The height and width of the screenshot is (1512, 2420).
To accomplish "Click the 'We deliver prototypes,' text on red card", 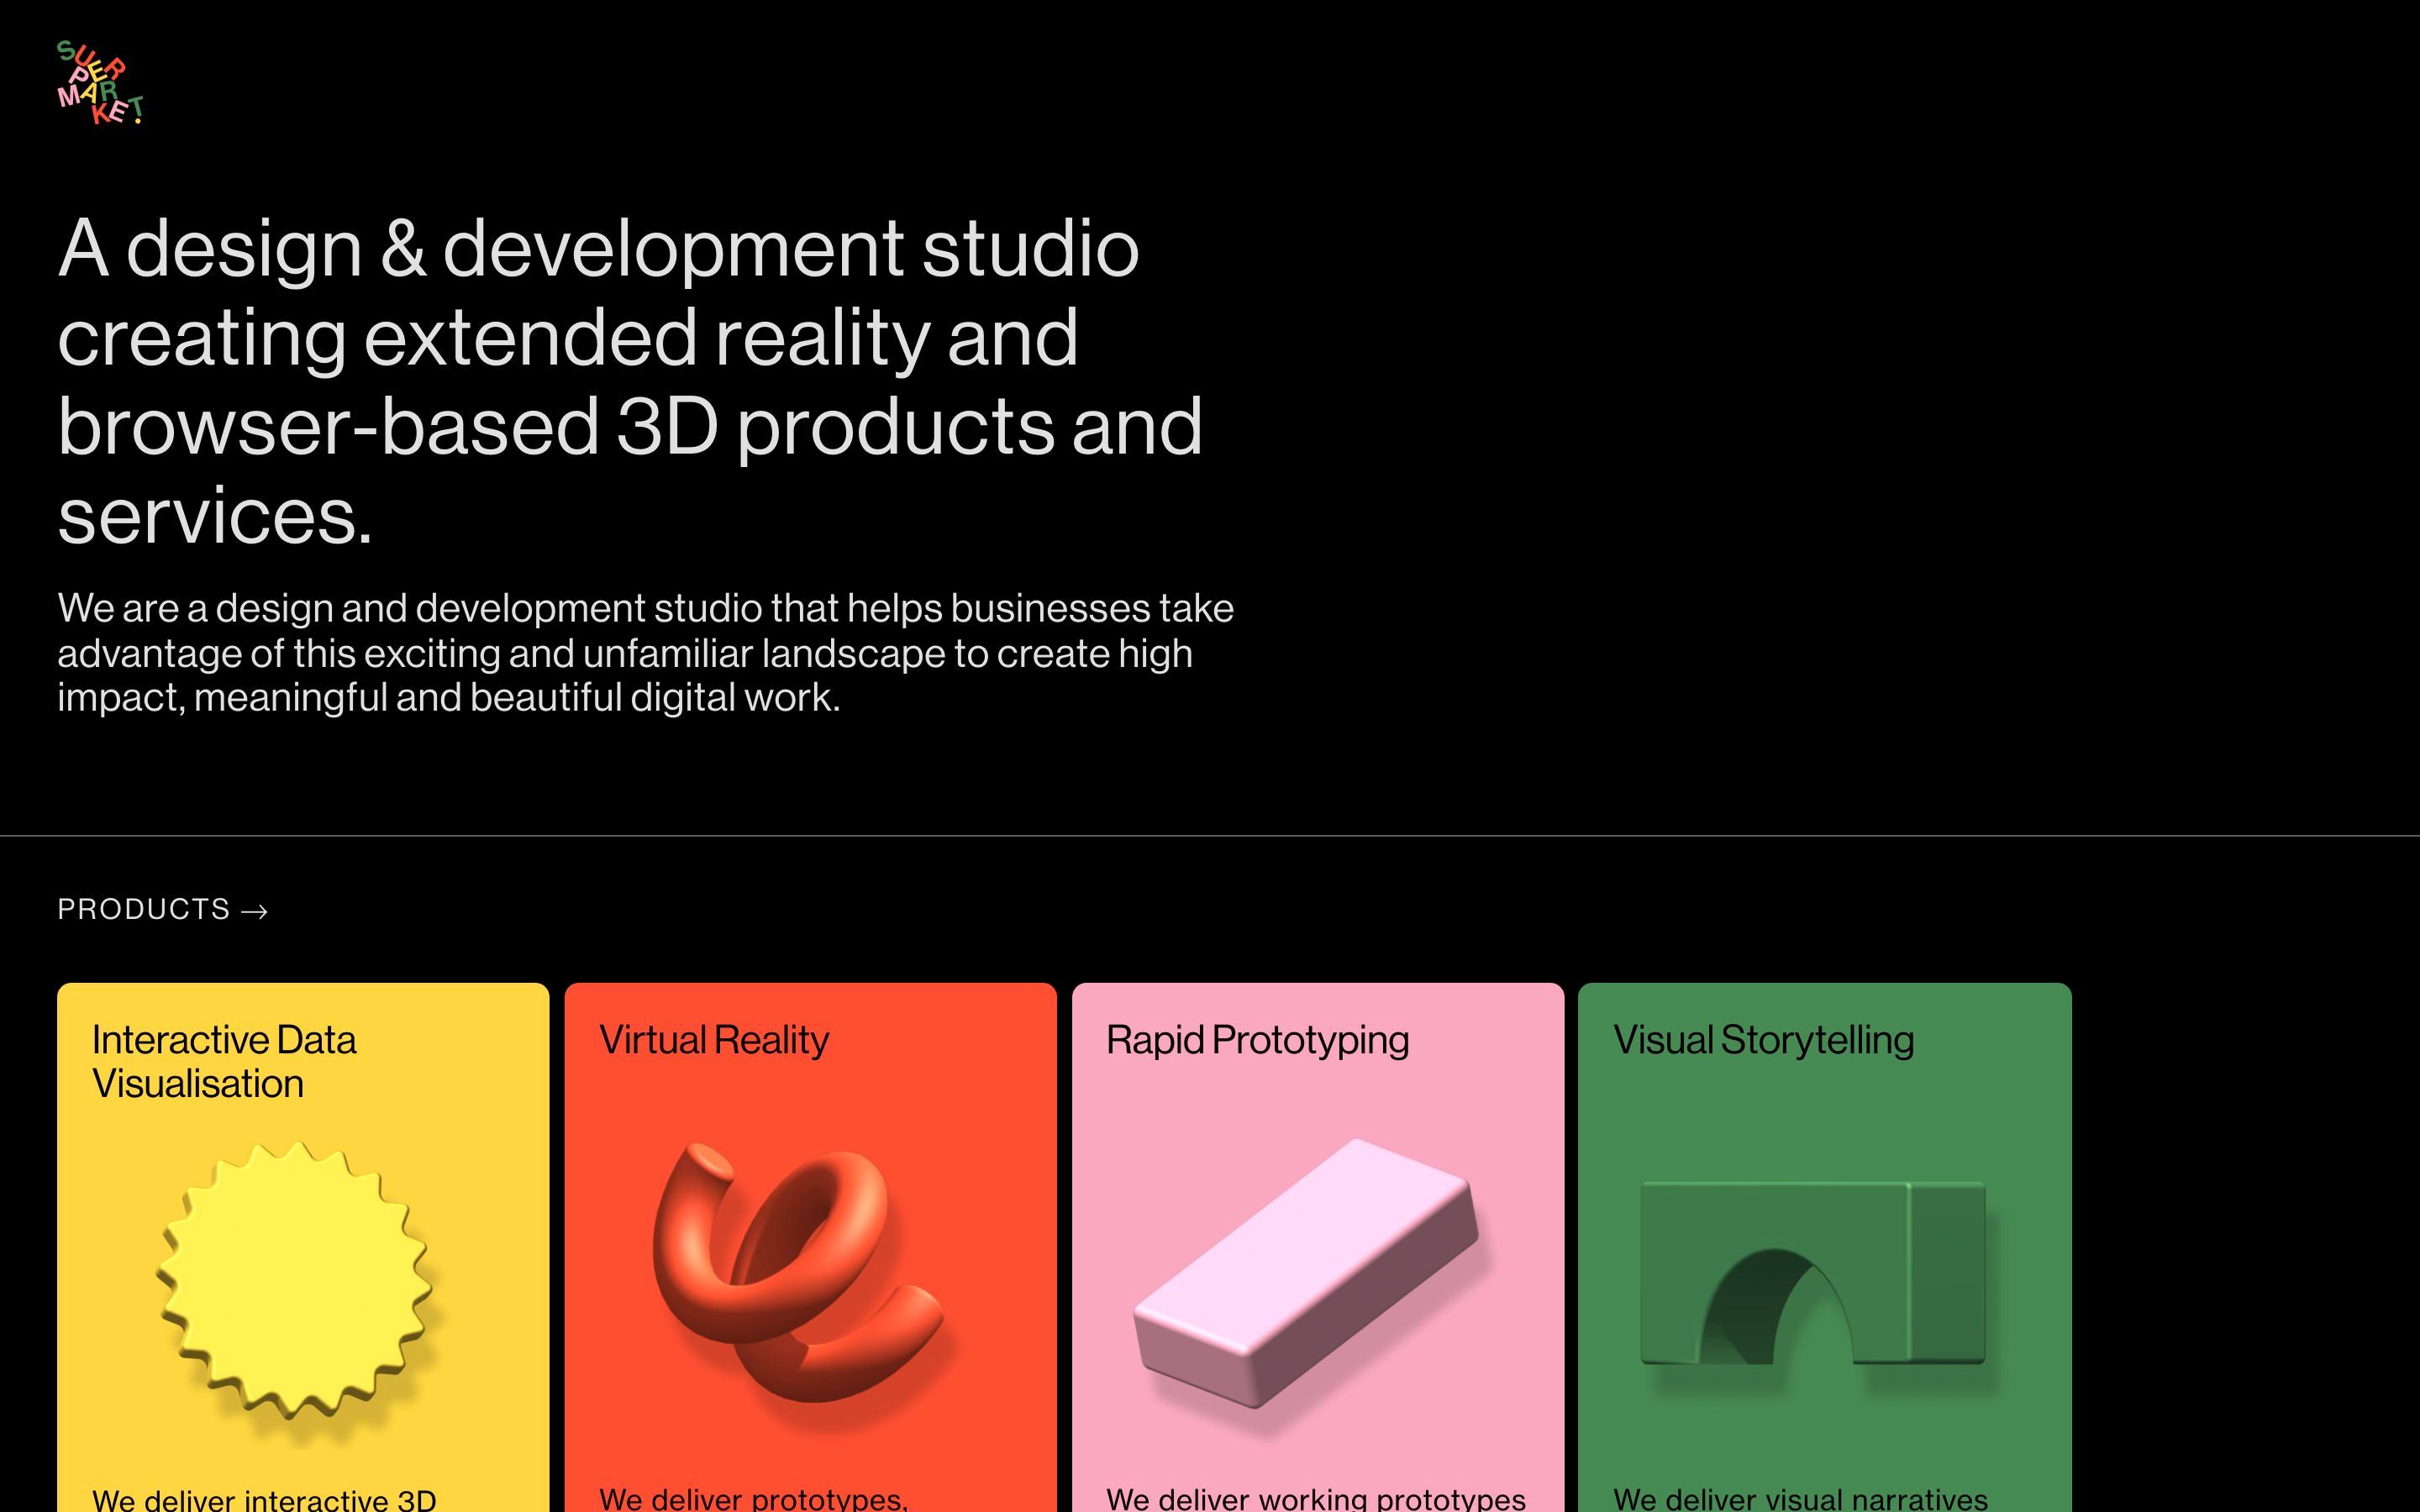I will point(753,1499).
